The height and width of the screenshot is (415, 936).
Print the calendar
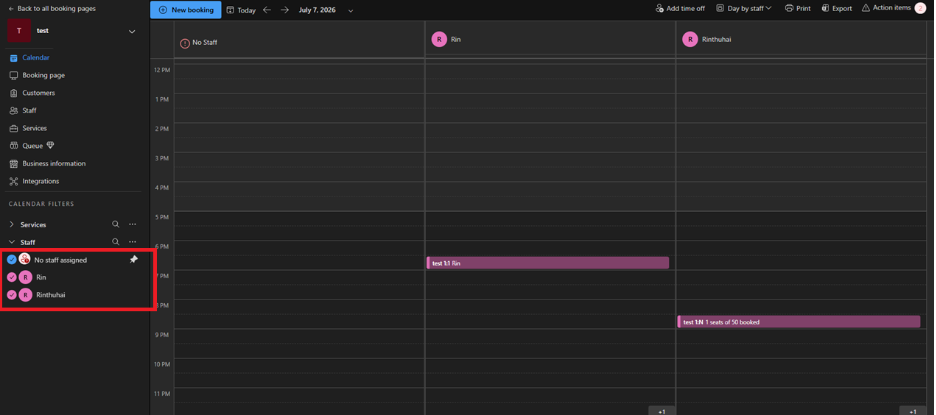coord(798,8)
